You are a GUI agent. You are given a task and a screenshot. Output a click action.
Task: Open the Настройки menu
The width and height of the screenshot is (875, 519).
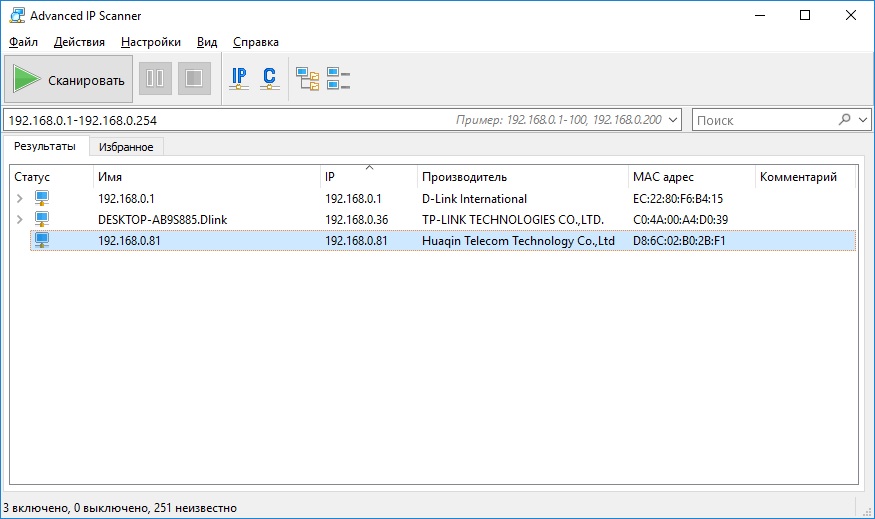[150, 42]
